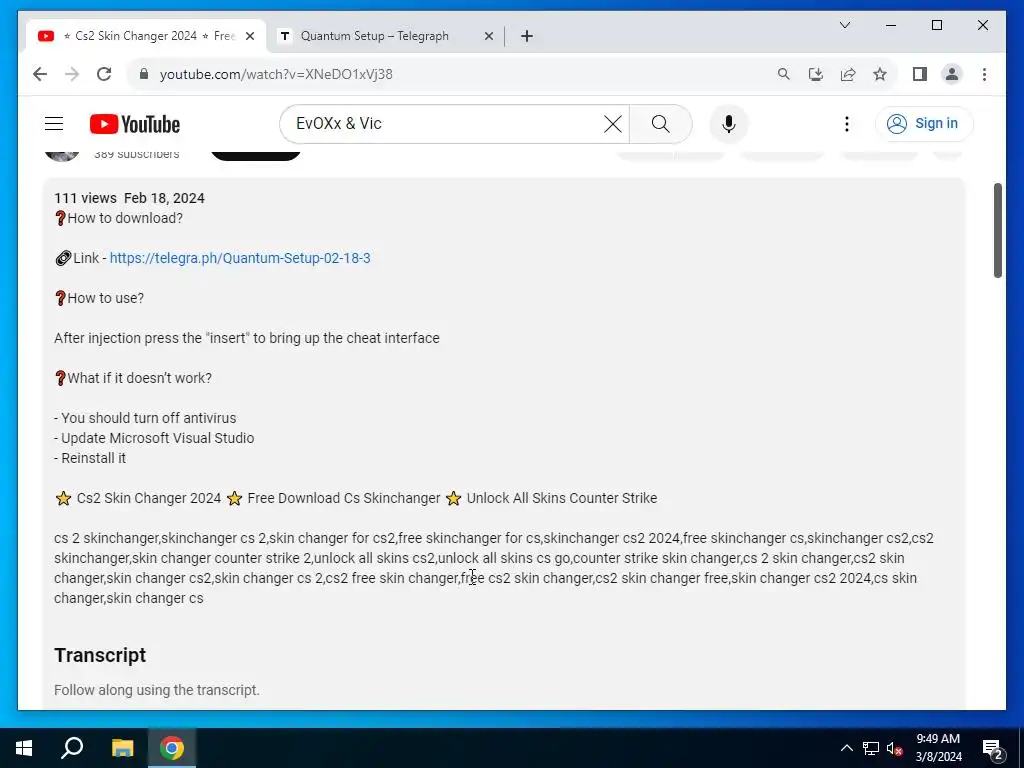This screenshot has height=768, width=1024.
Task: Click 'Unlock All Skins Counter Strike' text
Action: [562, 498]
